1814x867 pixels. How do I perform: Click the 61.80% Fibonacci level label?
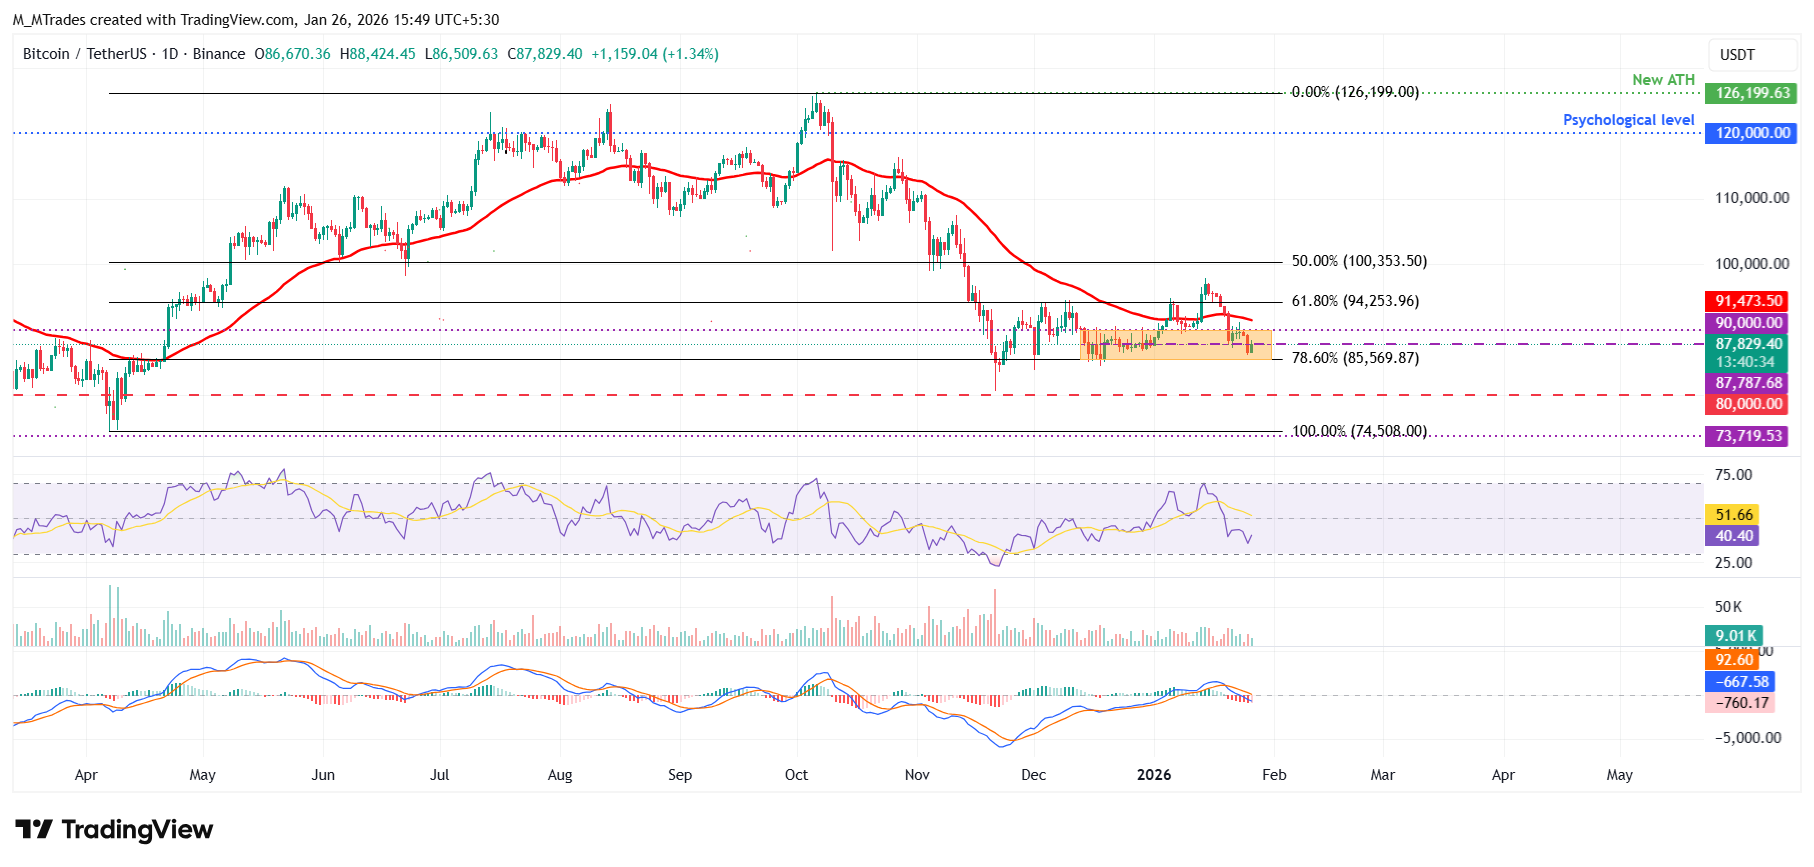[1355, 301]
